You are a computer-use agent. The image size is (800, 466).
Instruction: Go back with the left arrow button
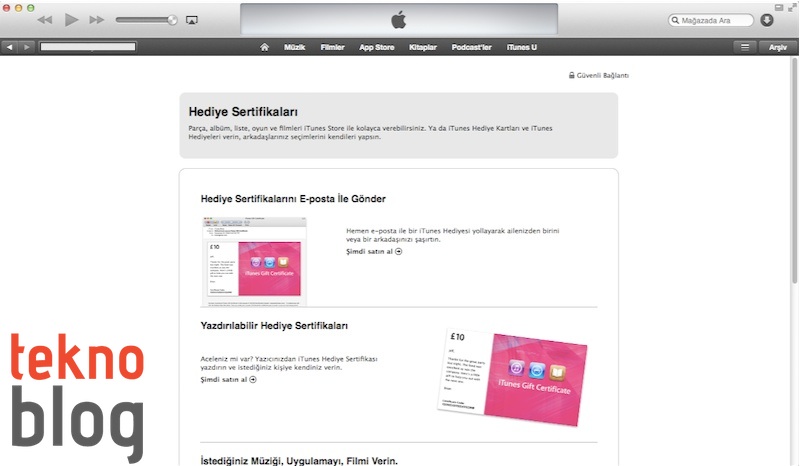pos(9,47)
